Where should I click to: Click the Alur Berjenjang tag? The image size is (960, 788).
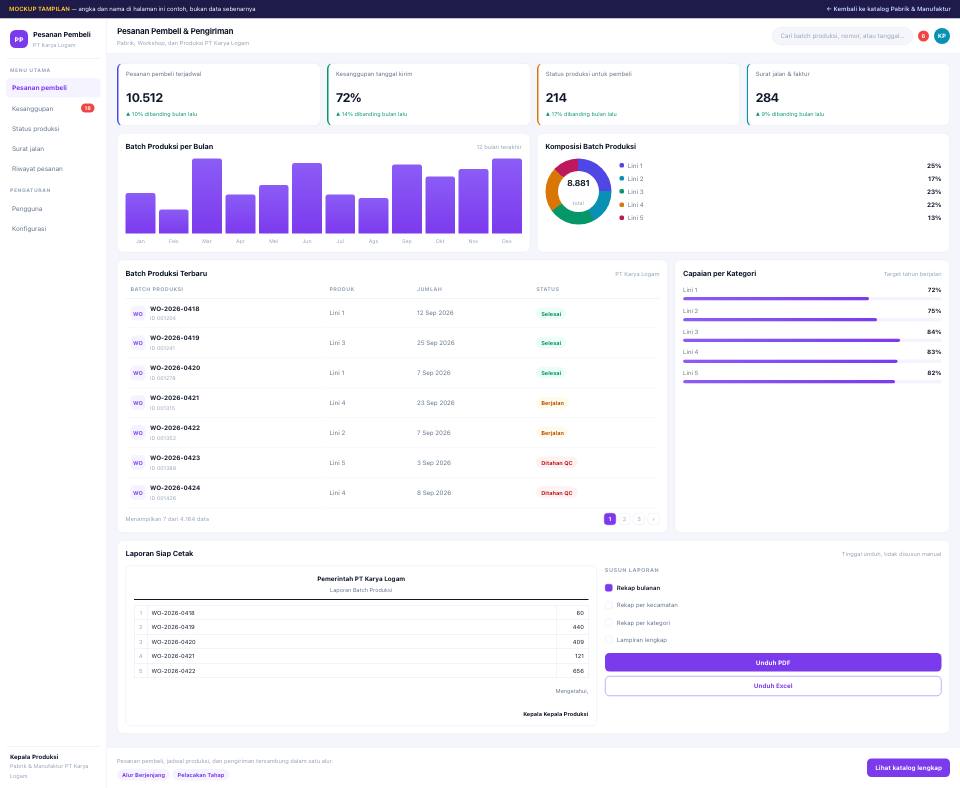tap(143, 775)
